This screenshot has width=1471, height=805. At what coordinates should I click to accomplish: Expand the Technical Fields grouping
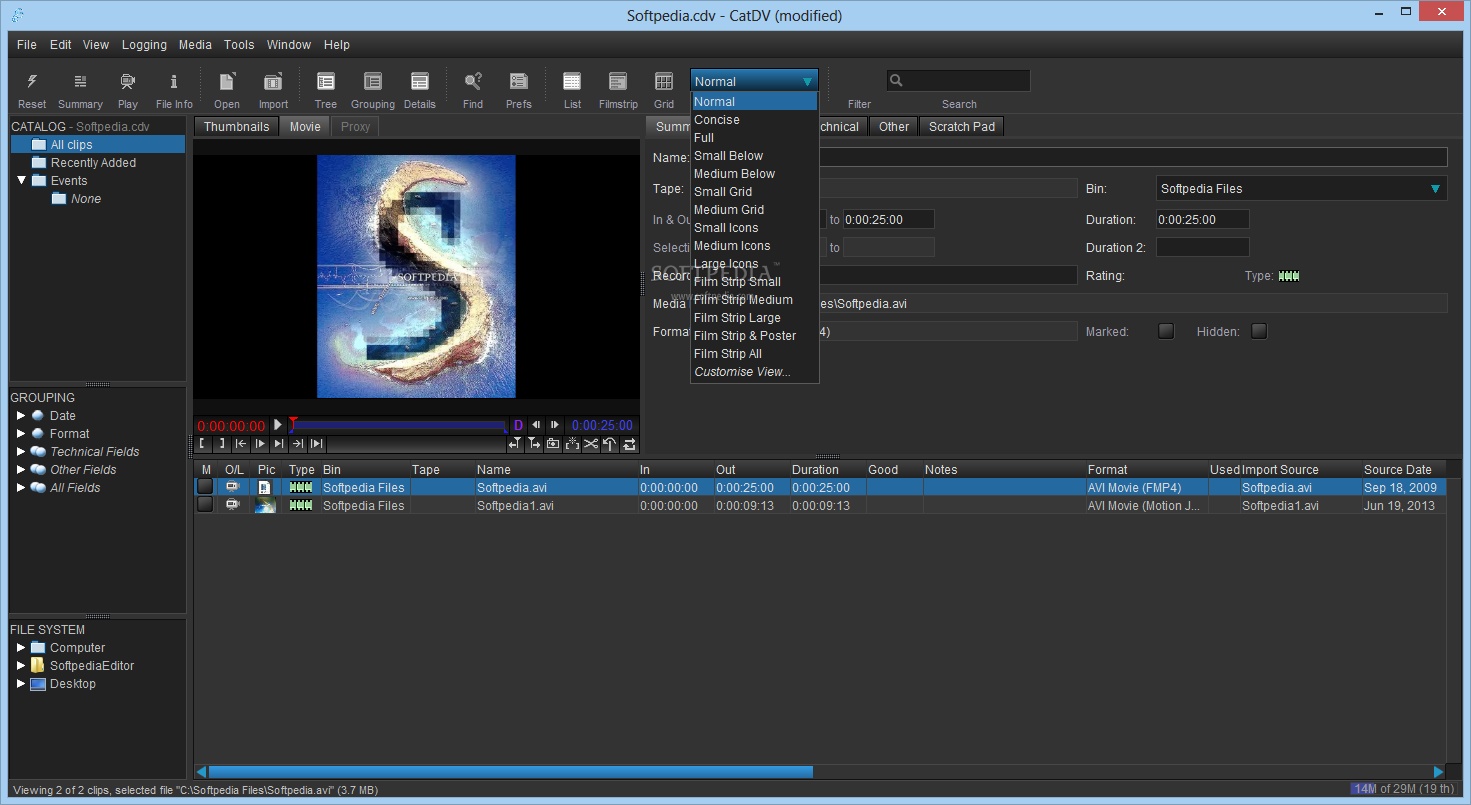(x=21, y=452)
